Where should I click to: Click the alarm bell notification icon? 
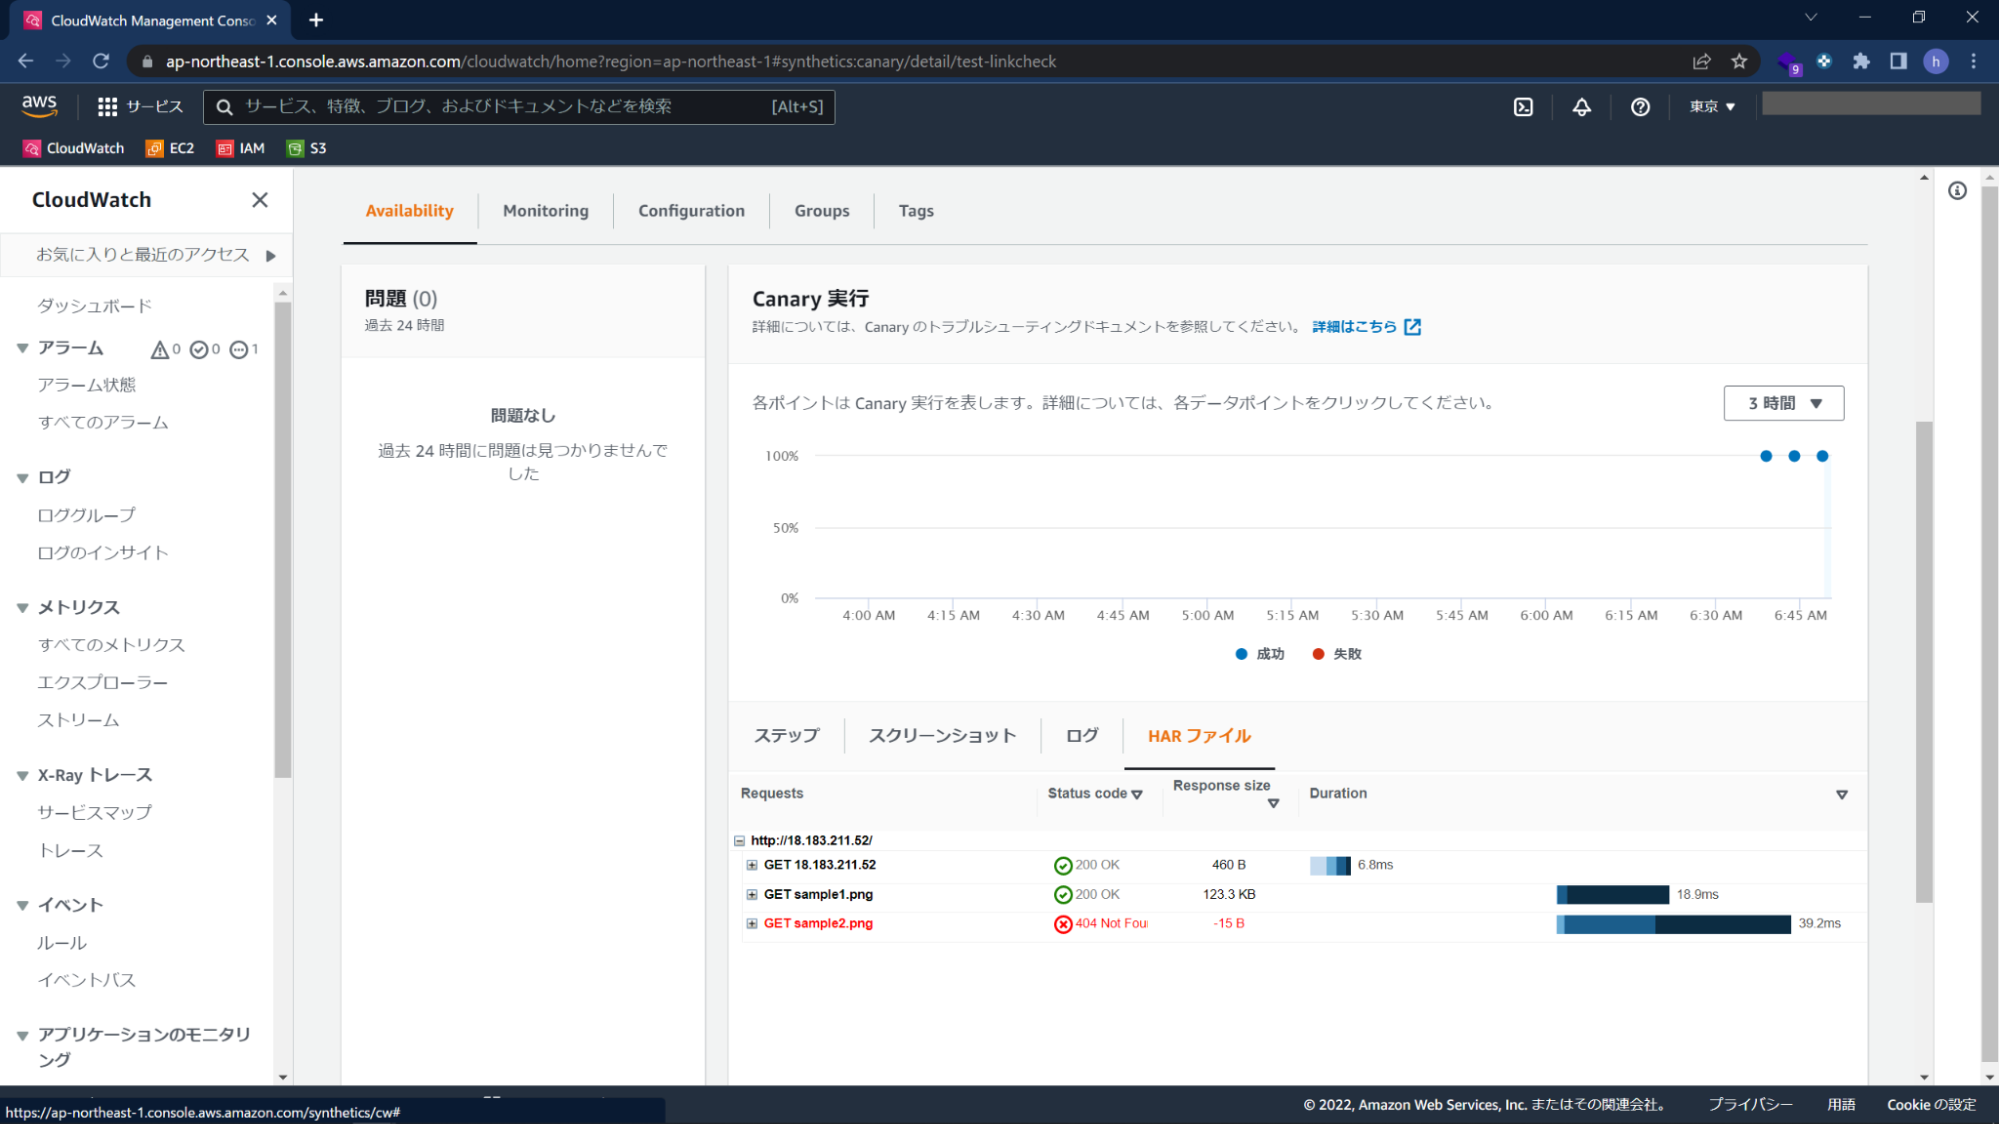point(1580,106)
